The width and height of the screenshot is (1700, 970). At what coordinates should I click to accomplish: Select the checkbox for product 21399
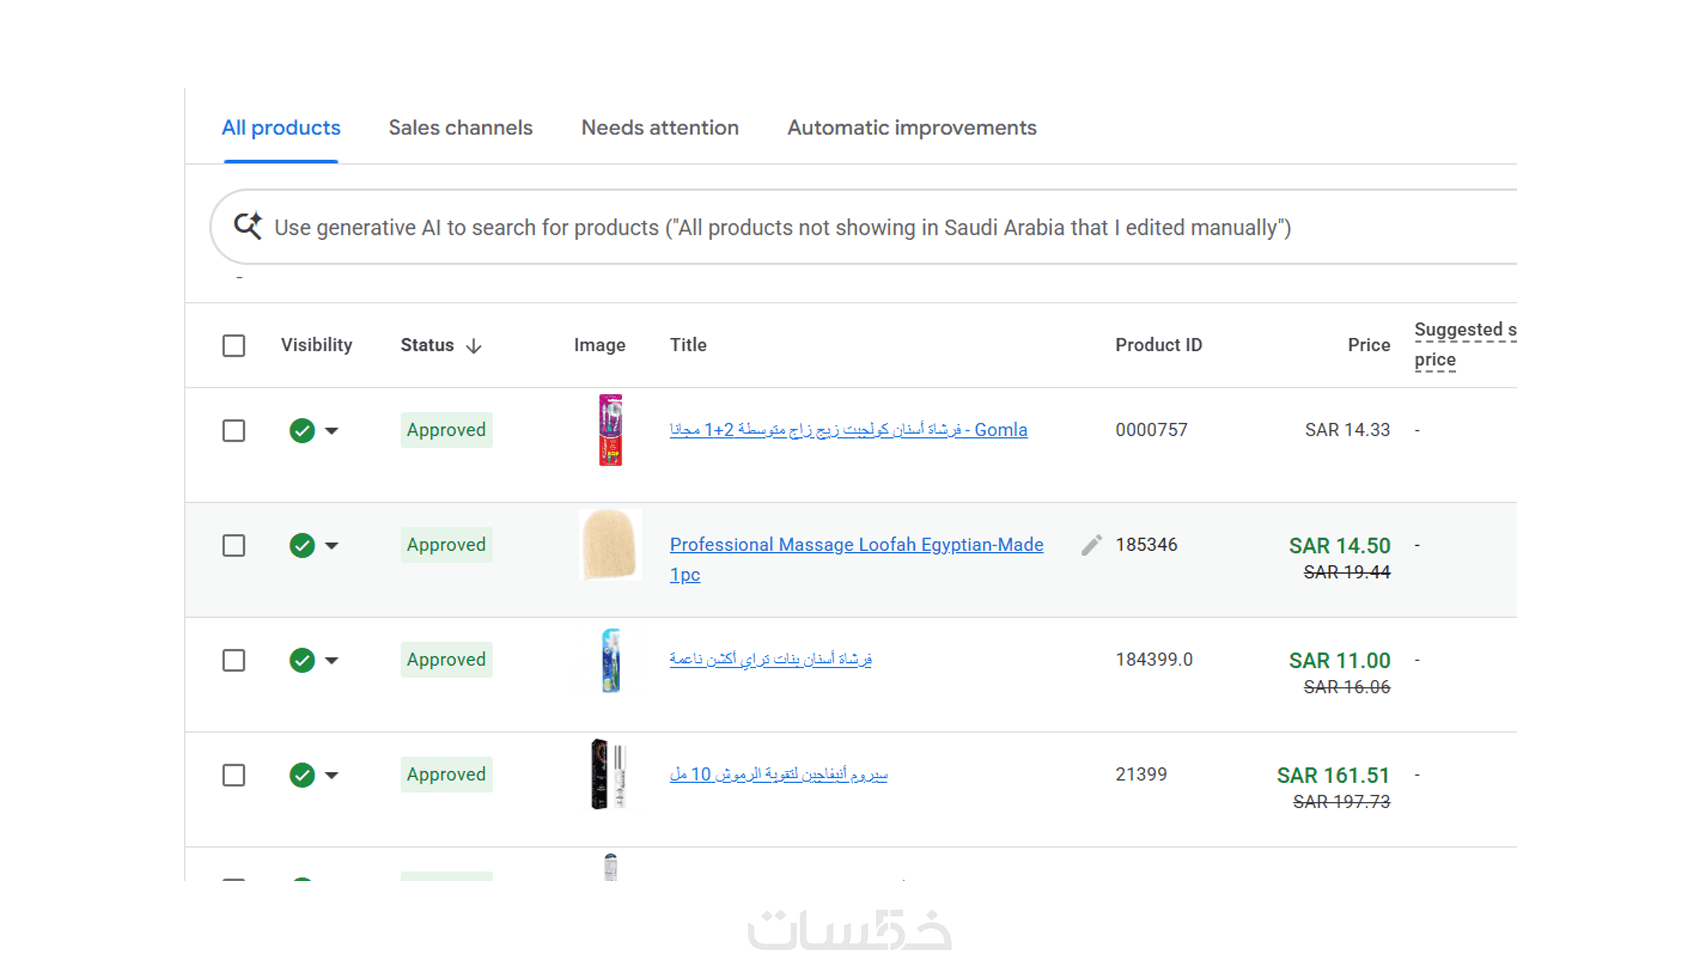pos(234,776)
